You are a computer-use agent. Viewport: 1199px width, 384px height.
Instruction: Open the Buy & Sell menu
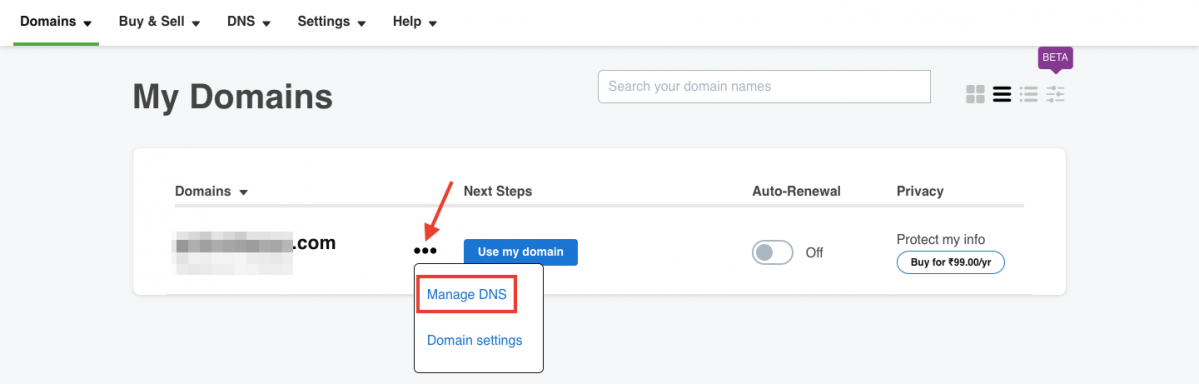click(x=159, y=21)
